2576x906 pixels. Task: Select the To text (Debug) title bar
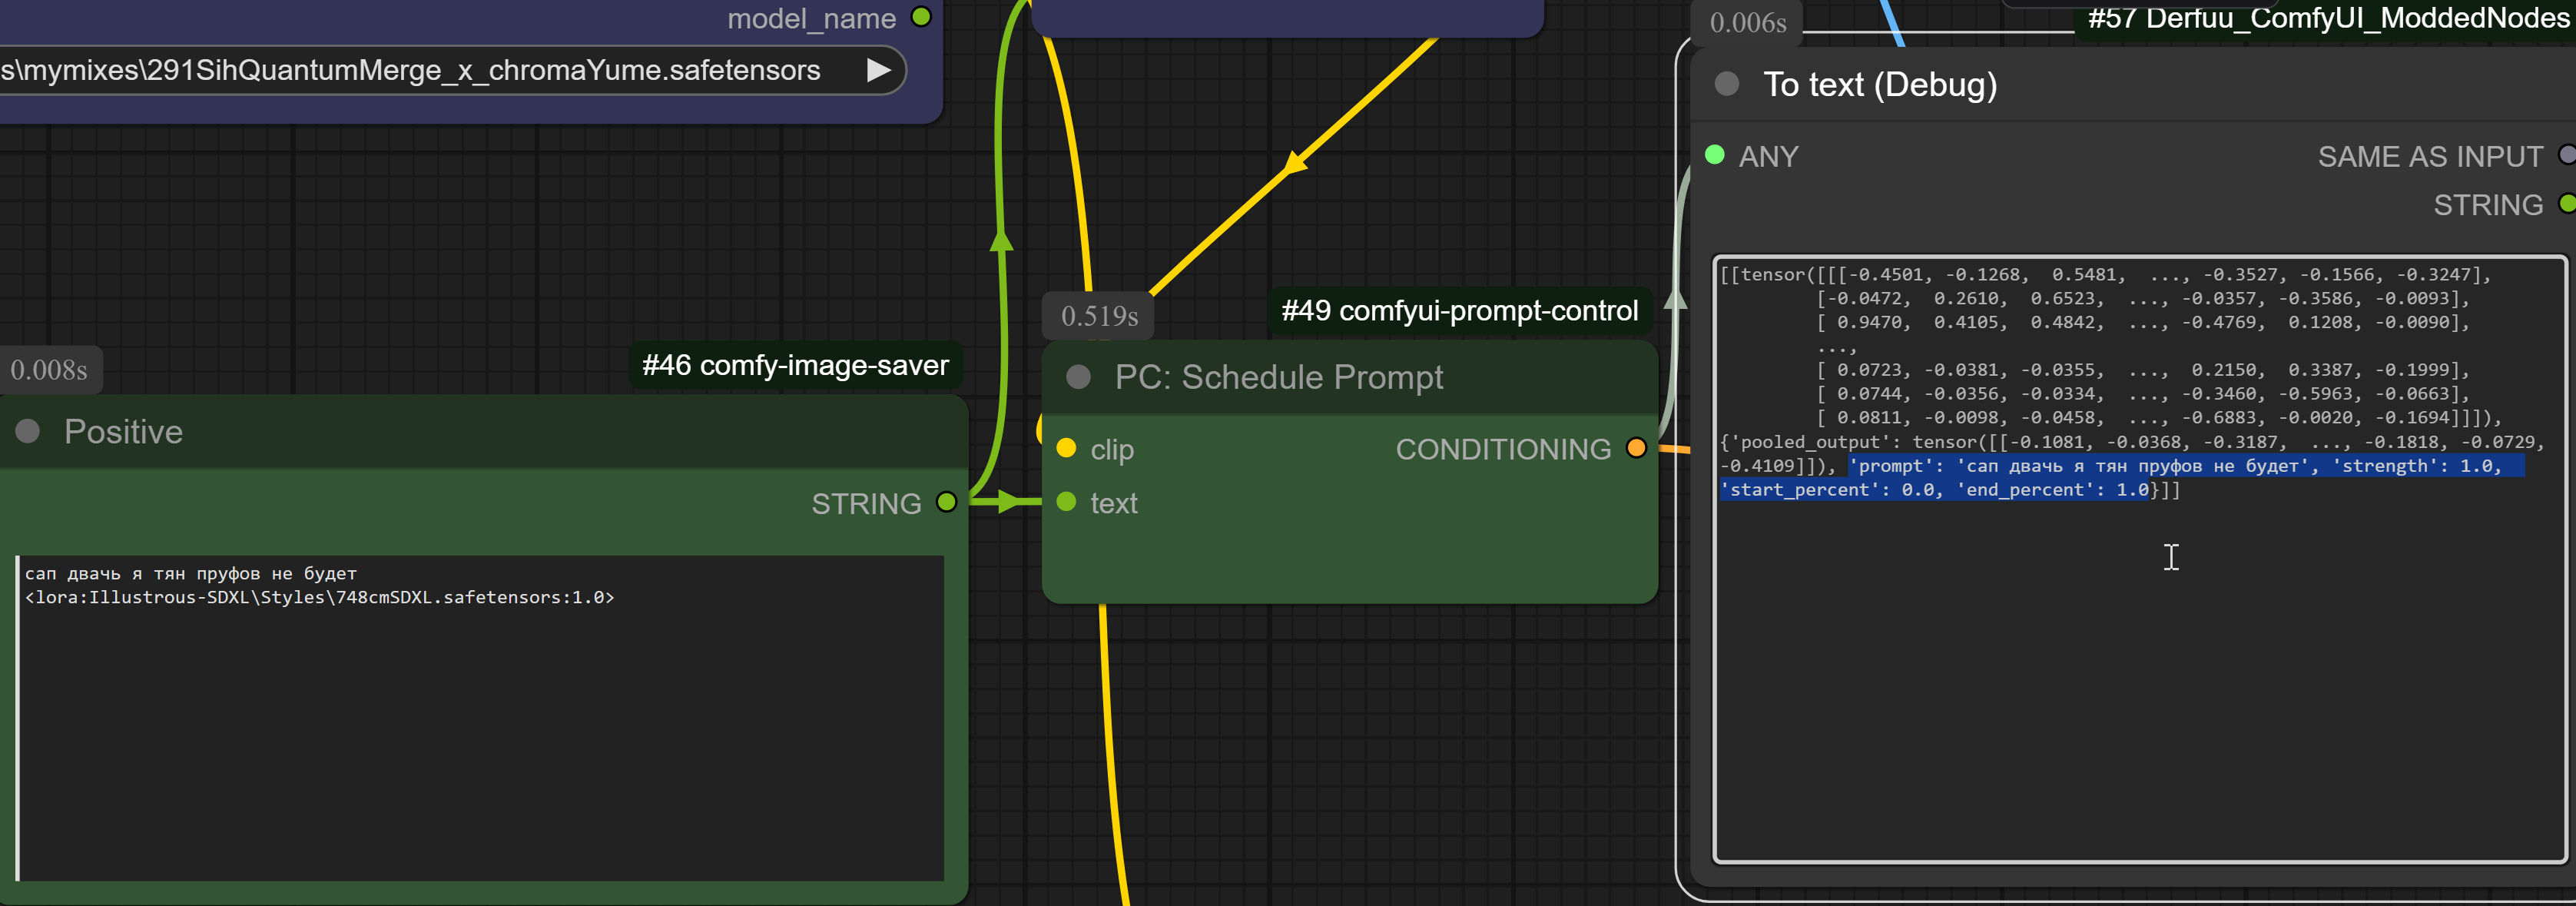2133,84
